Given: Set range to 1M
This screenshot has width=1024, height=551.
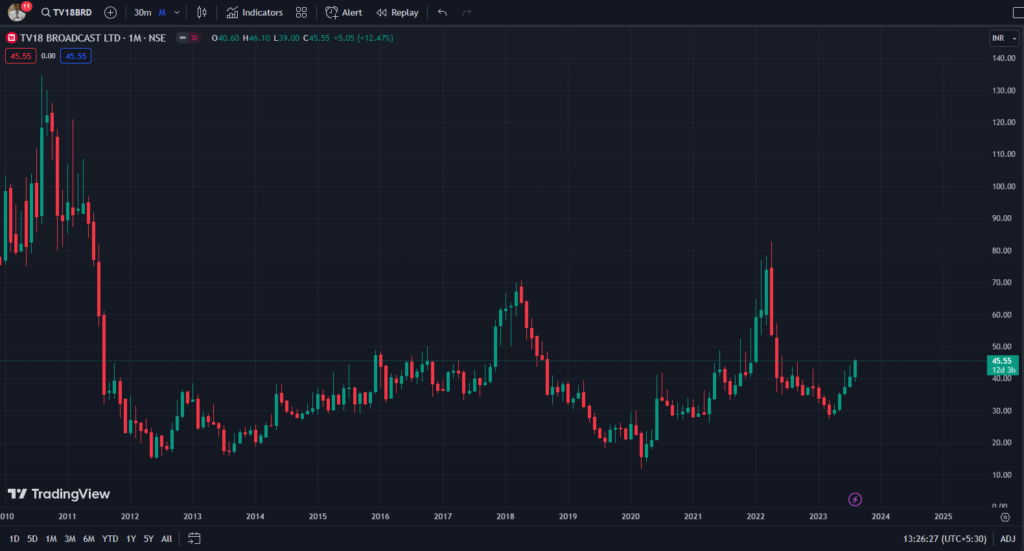Looking at the screenshot, I should (51, 539).
